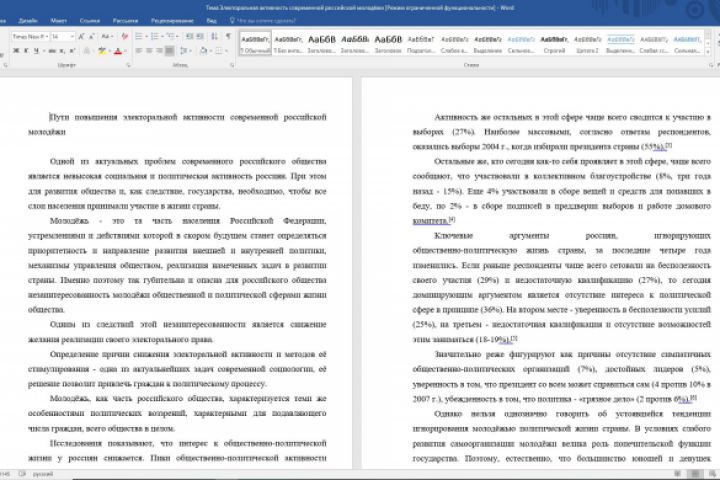Switch to Web Layout view in status bar
This screenshot has width=720, height=480.
tap(712, 474)
